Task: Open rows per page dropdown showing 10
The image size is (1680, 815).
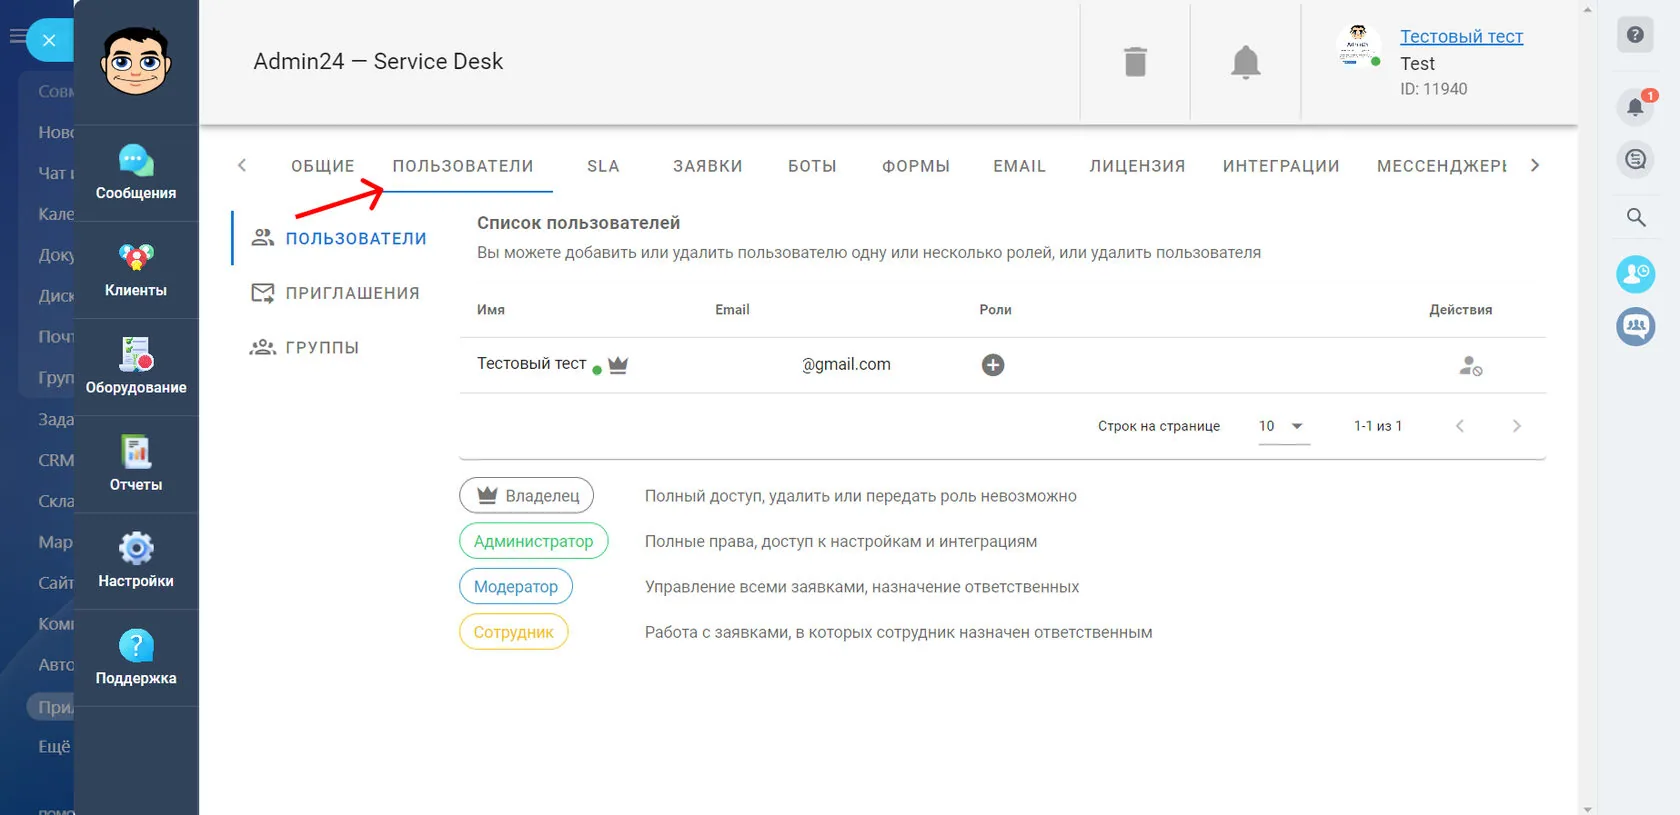Action: [1284, 426]
